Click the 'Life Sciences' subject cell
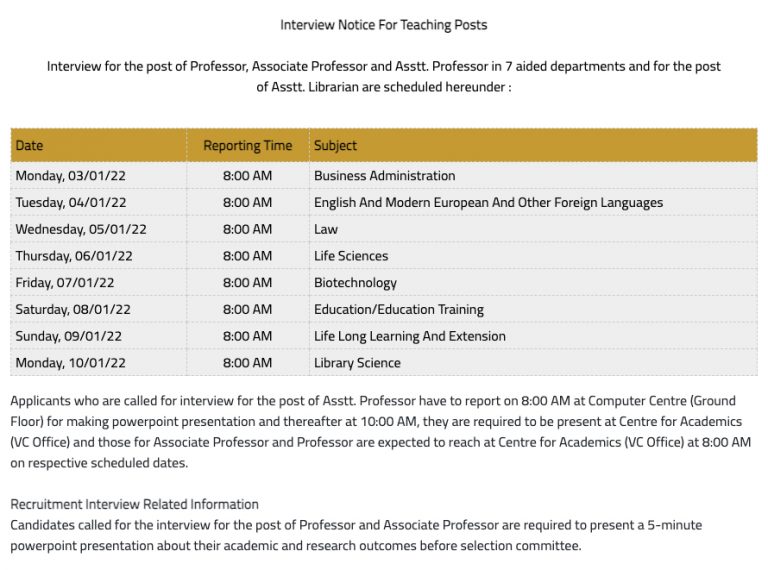Viewport: 768px width, 570px height. tap(351, 256)
